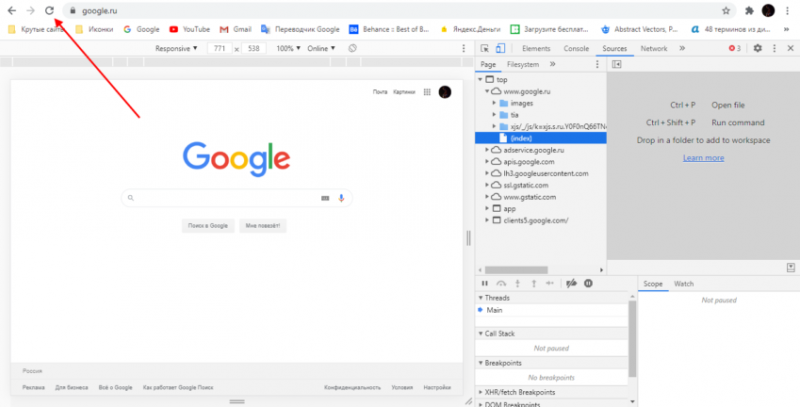Deactivate breakpoints toggle icon
This screenshot has width=800, height=407.
click(571, 284)
